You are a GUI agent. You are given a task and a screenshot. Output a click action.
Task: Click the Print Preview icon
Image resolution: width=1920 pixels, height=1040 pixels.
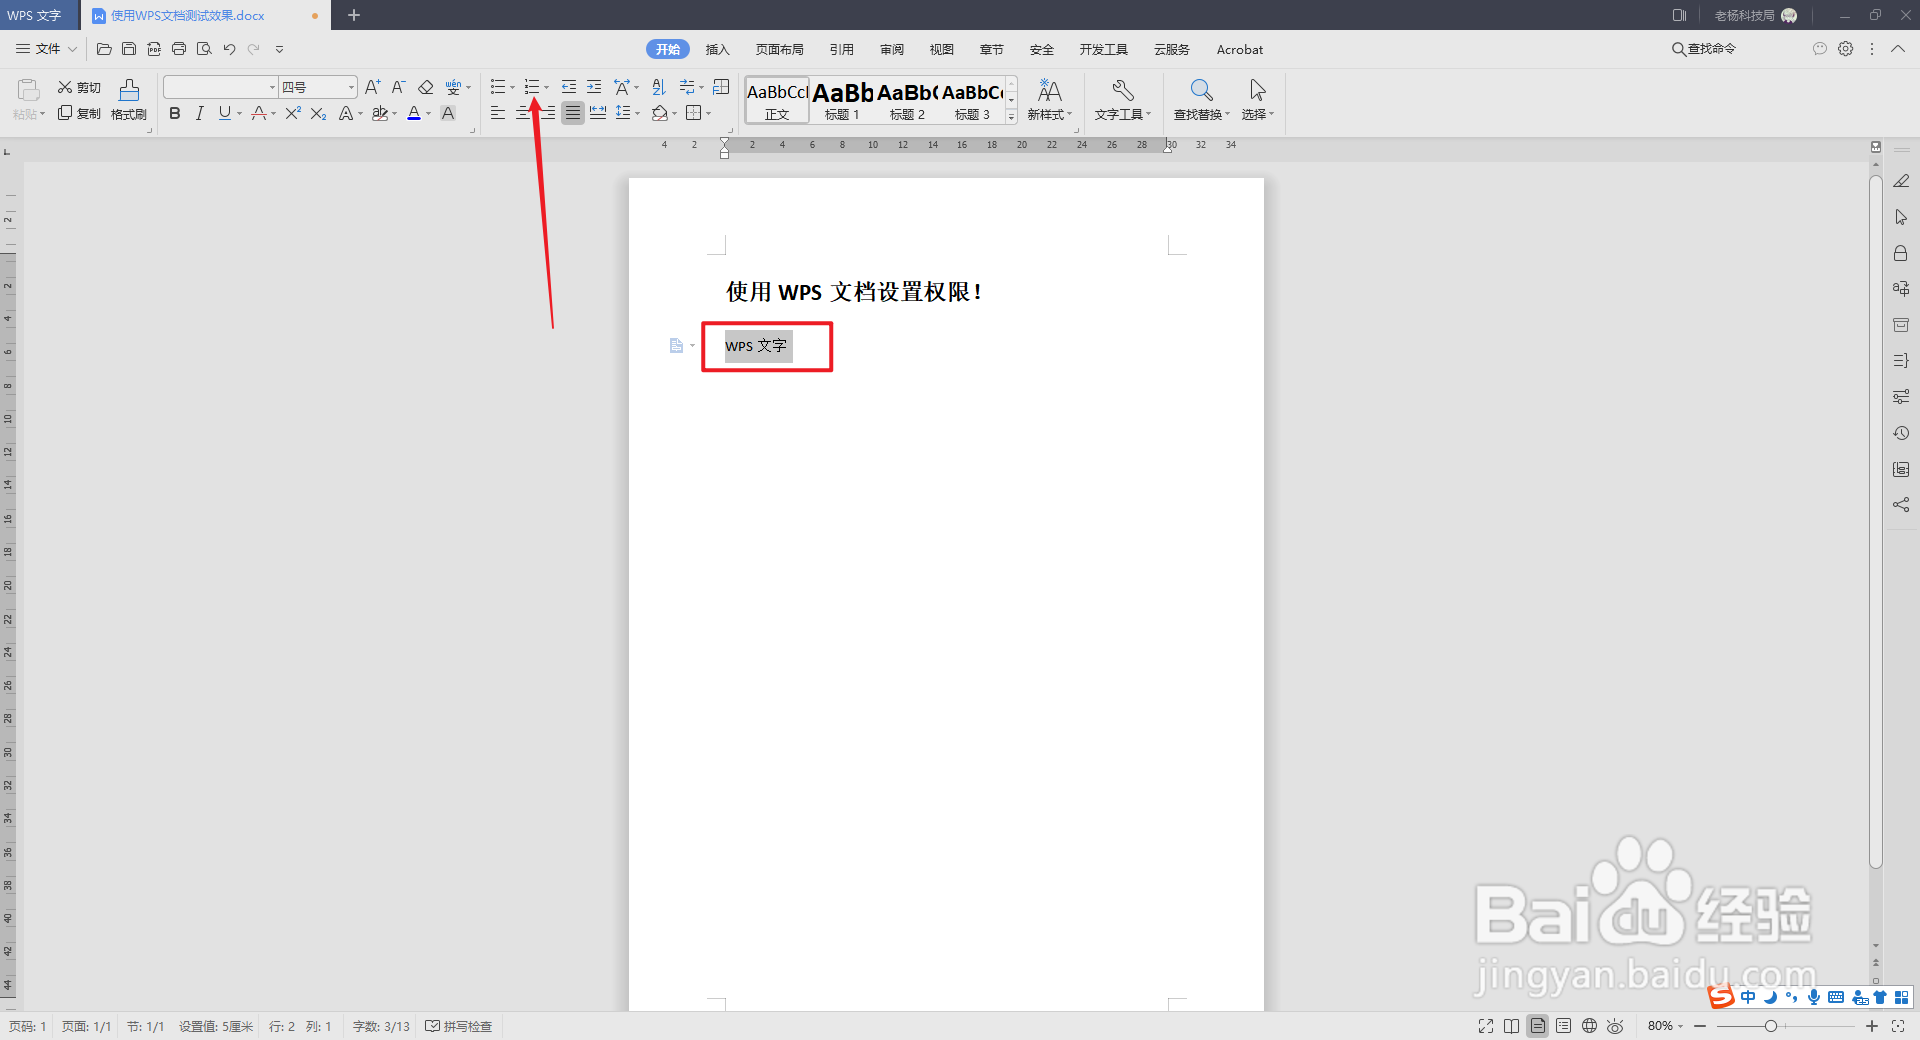click(x=204, y=48)
